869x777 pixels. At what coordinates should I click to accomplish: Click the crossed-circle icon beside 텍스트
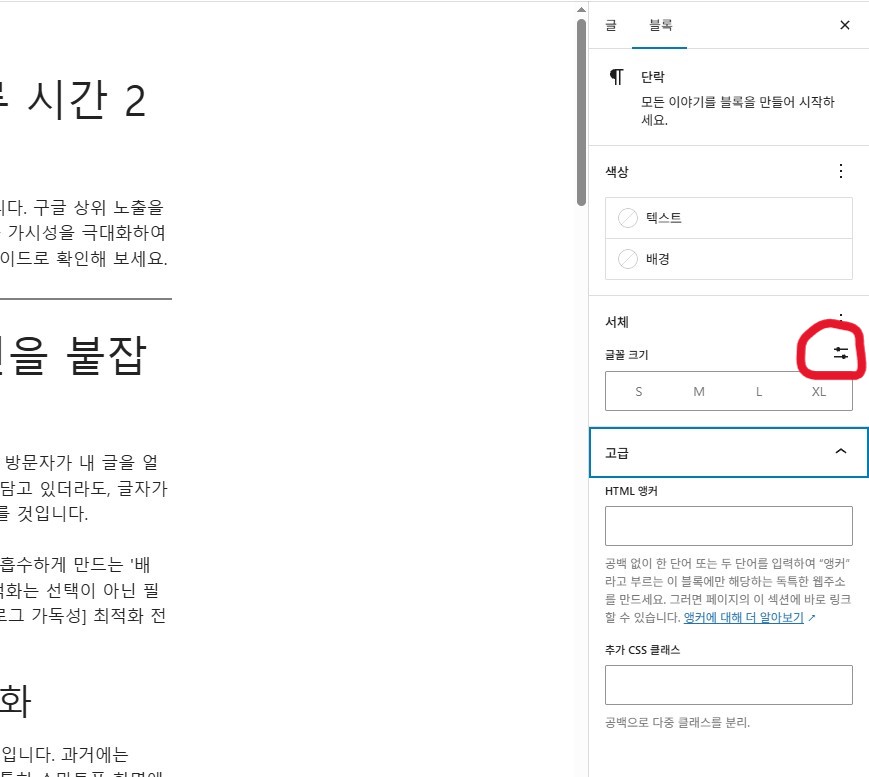pyautogui.click(x=629, y=217)
